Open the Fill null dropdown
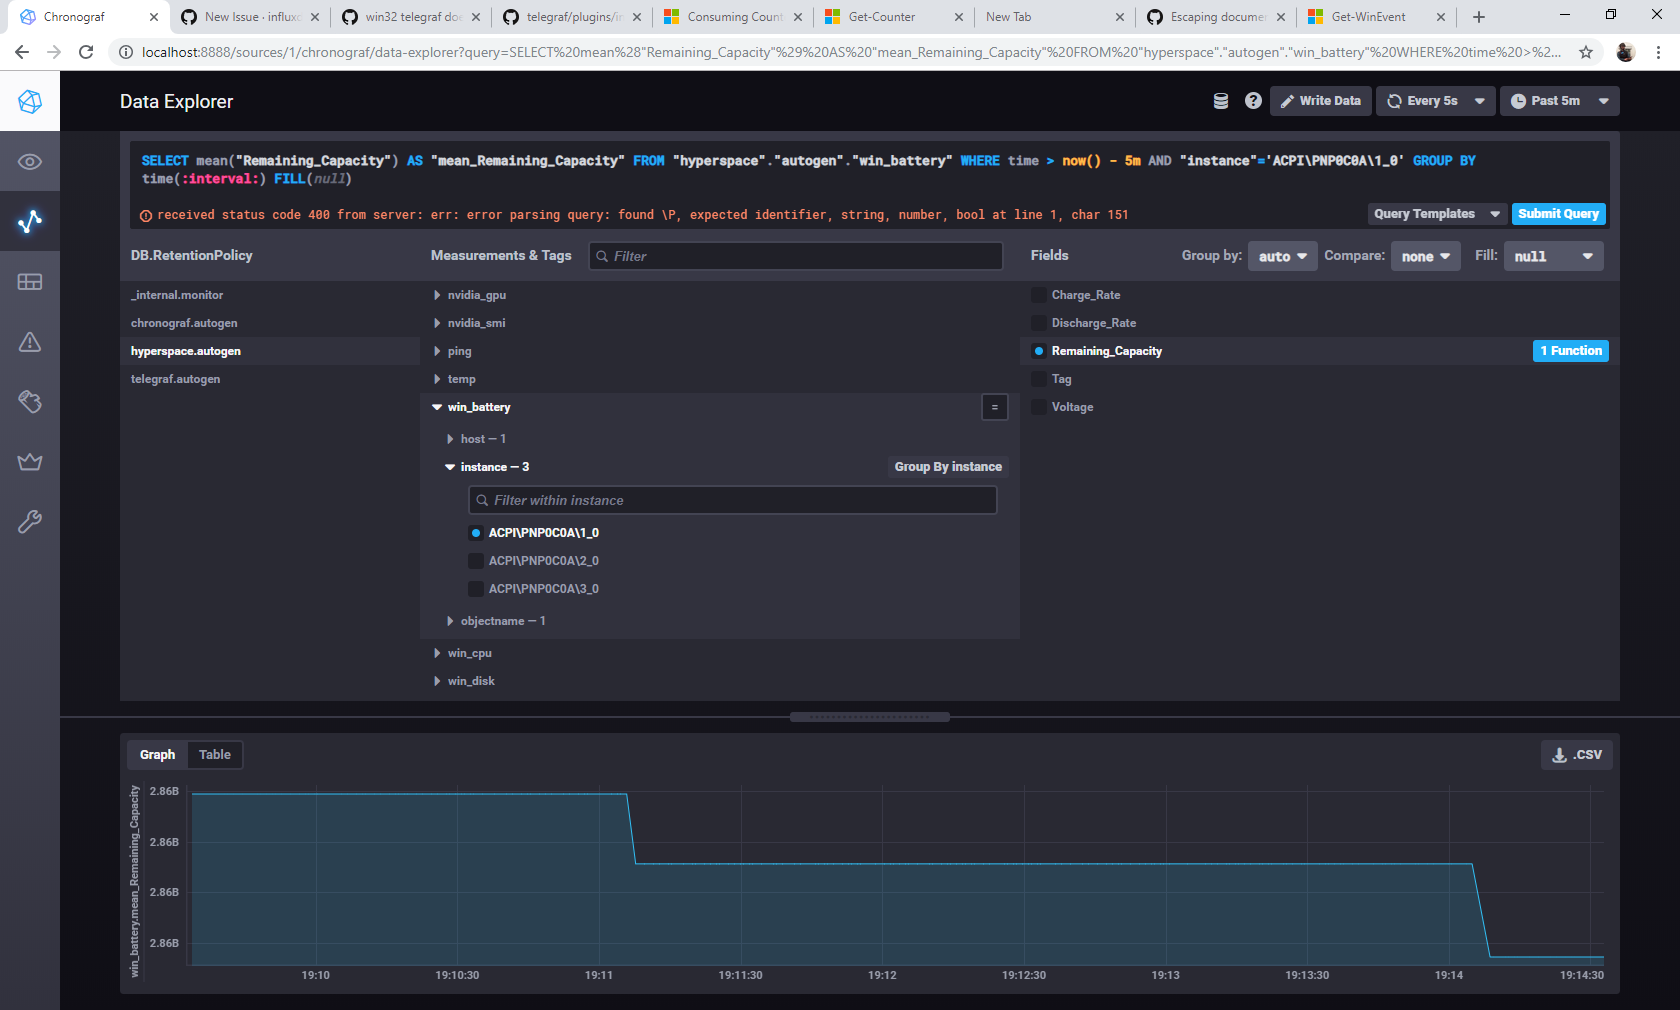 (1553, 256)
